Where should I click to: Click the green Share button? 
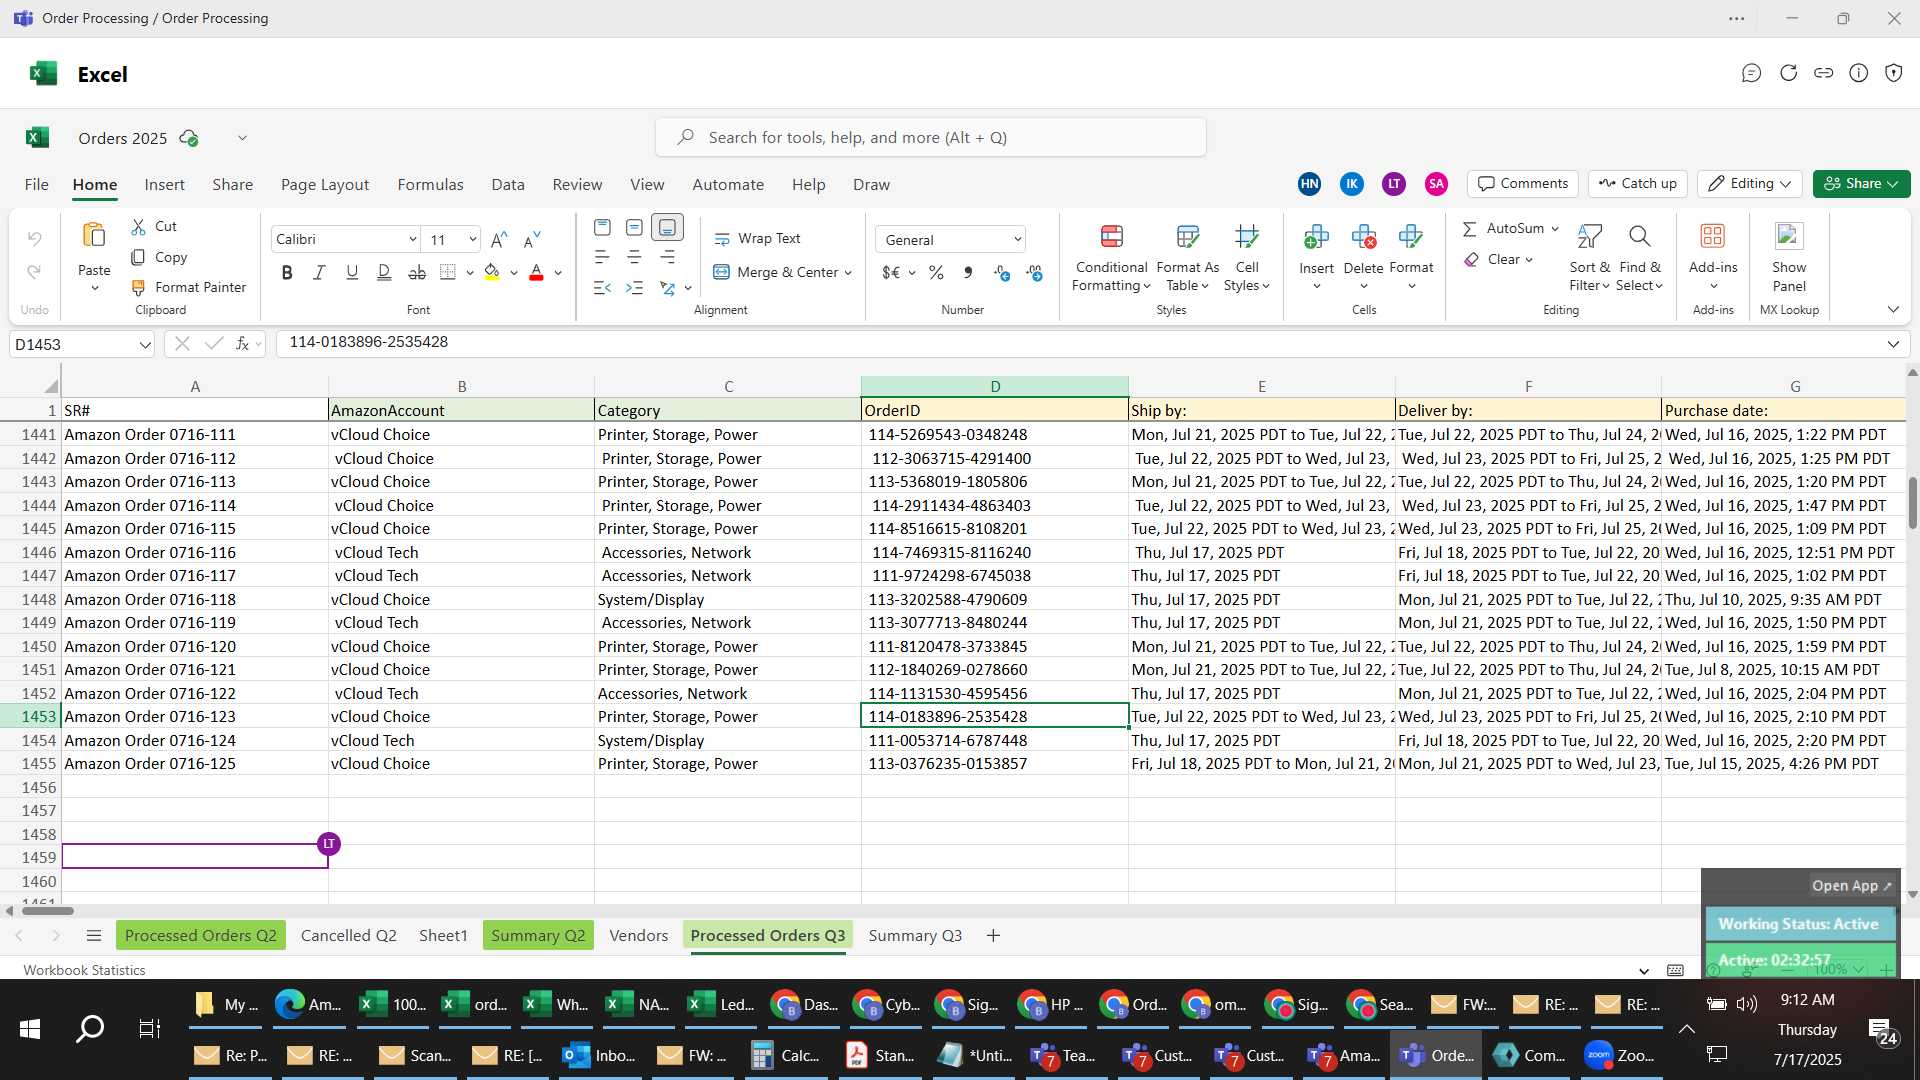[x=1861, y=184]
